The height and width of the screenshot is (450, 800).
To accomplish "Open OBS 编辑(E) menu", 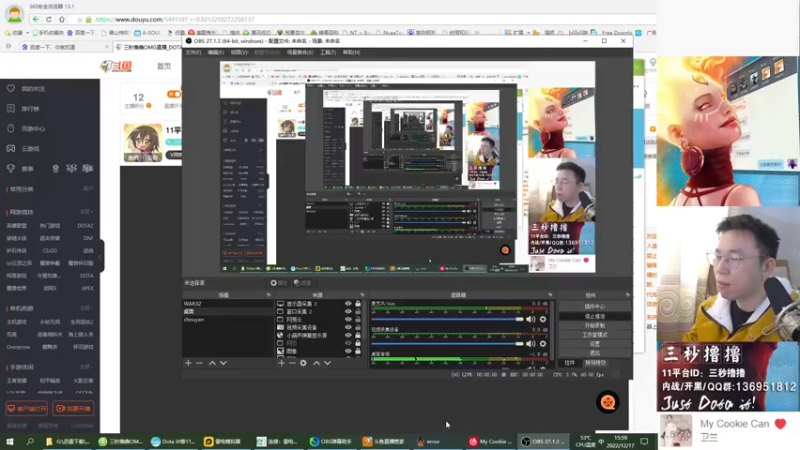I will click(x=215, y=52).
